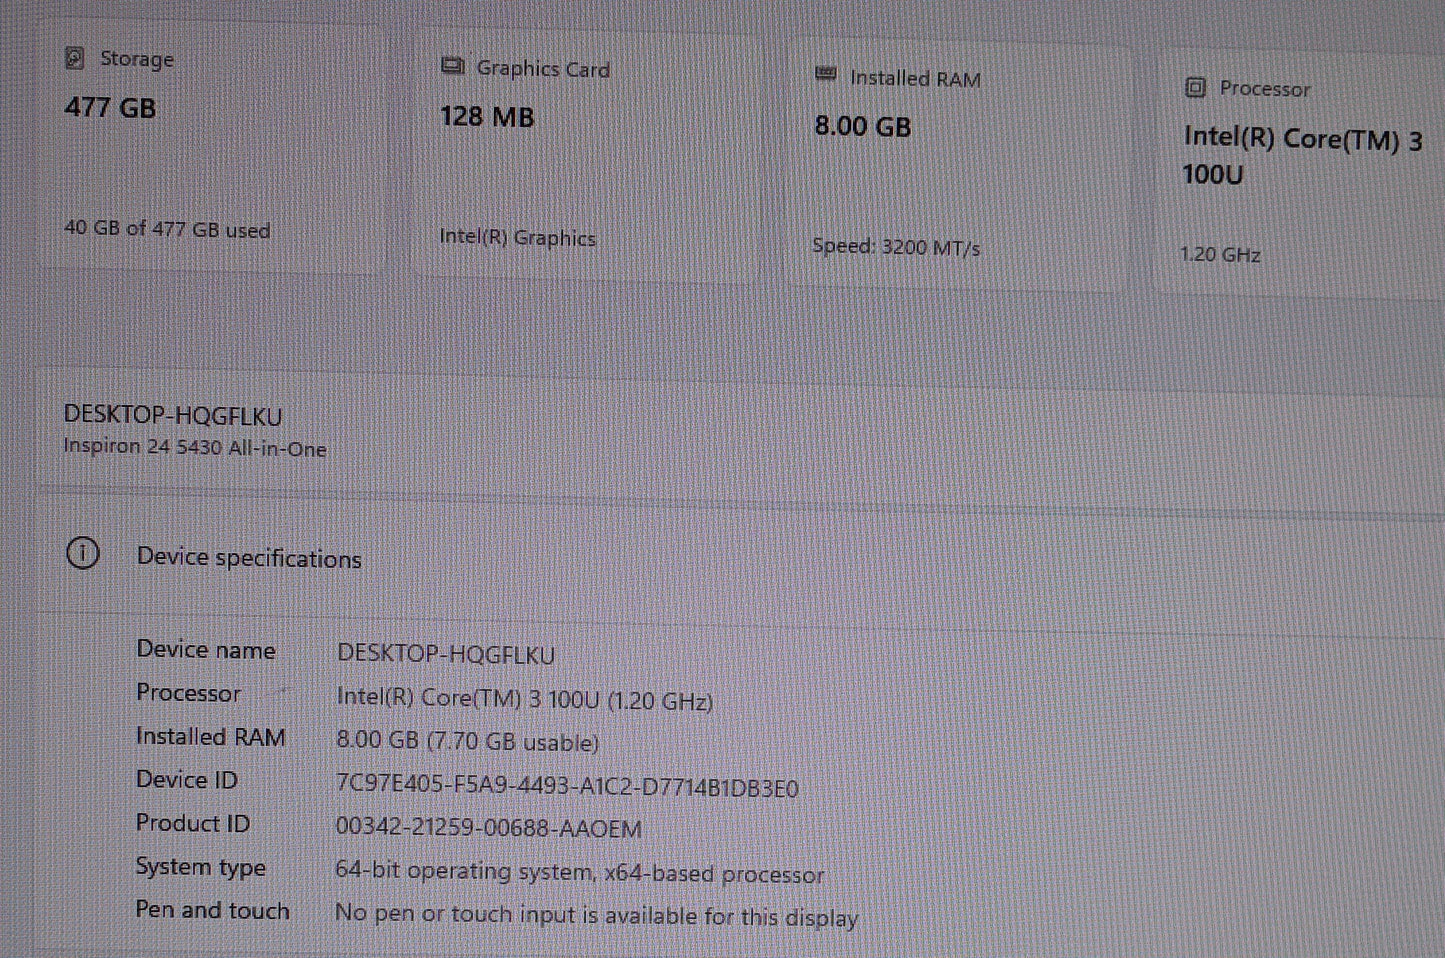Click the Processor chip icon

[x=1194, y=87]
